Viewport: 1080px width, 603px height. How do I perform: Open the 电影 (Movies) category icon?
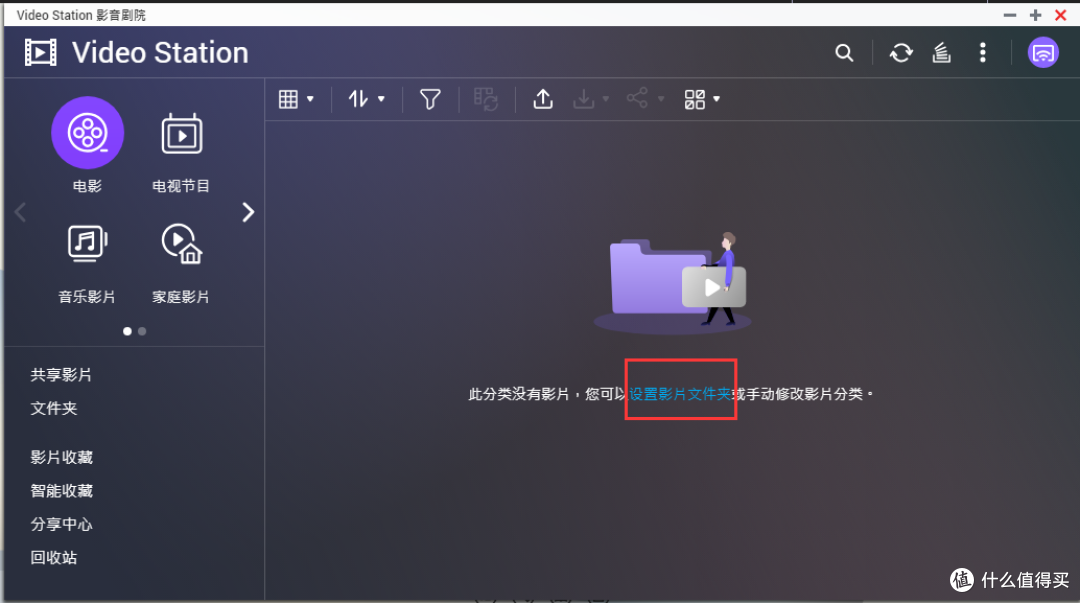tap(87, 132)
